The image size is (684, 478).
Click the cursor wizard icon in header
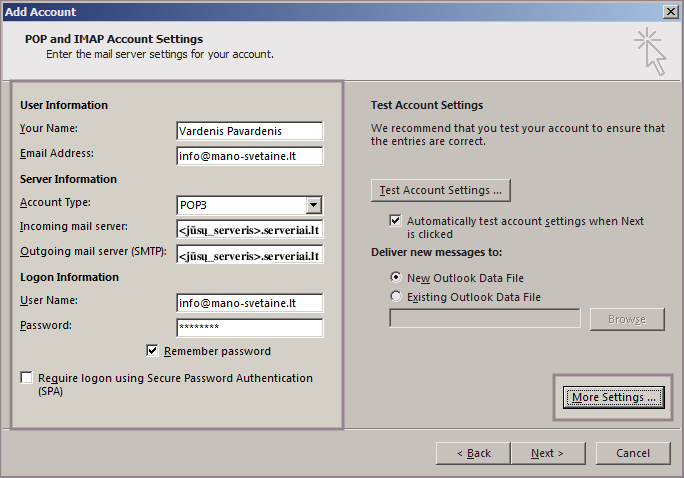tap(648, 50)
